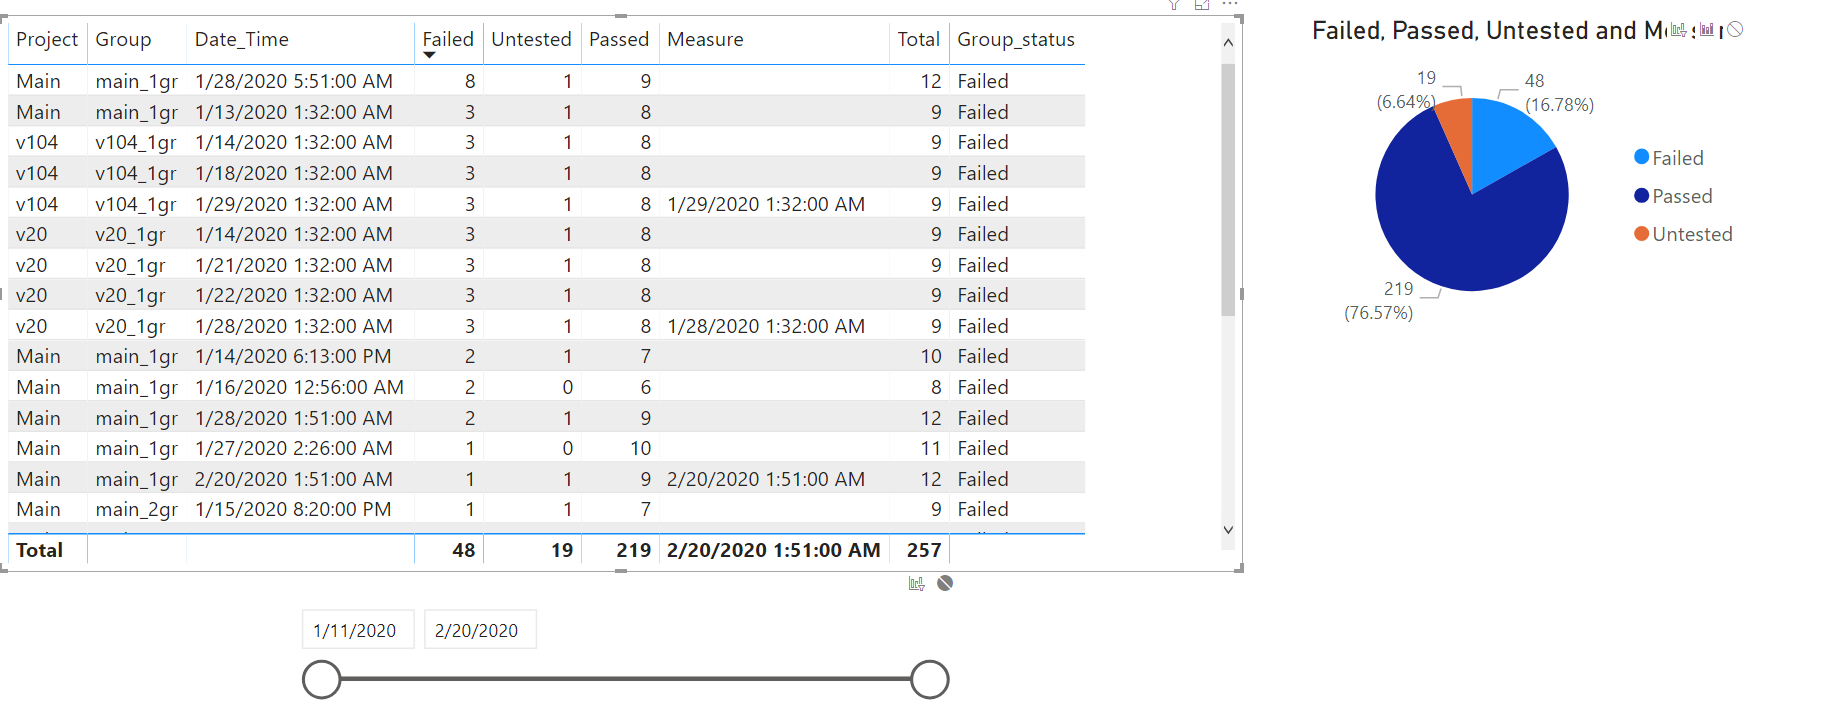This screenshot has height=719, width=1835.
Task: Click the sort arrow under the Failed header
Action: tap(429, 55)
